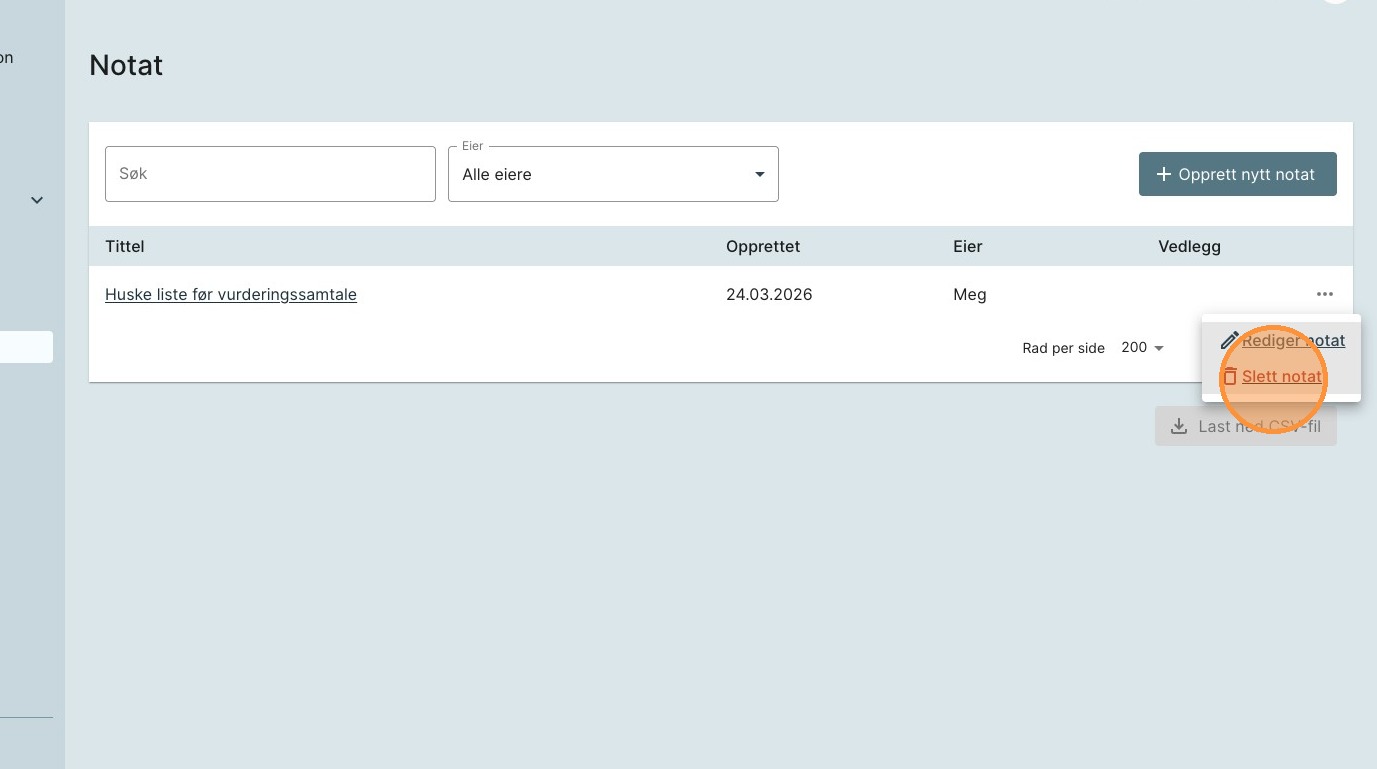Click the Last ned CSV-fil button
This screenshot has width=1377, height=769.
tap(1245, 426)
